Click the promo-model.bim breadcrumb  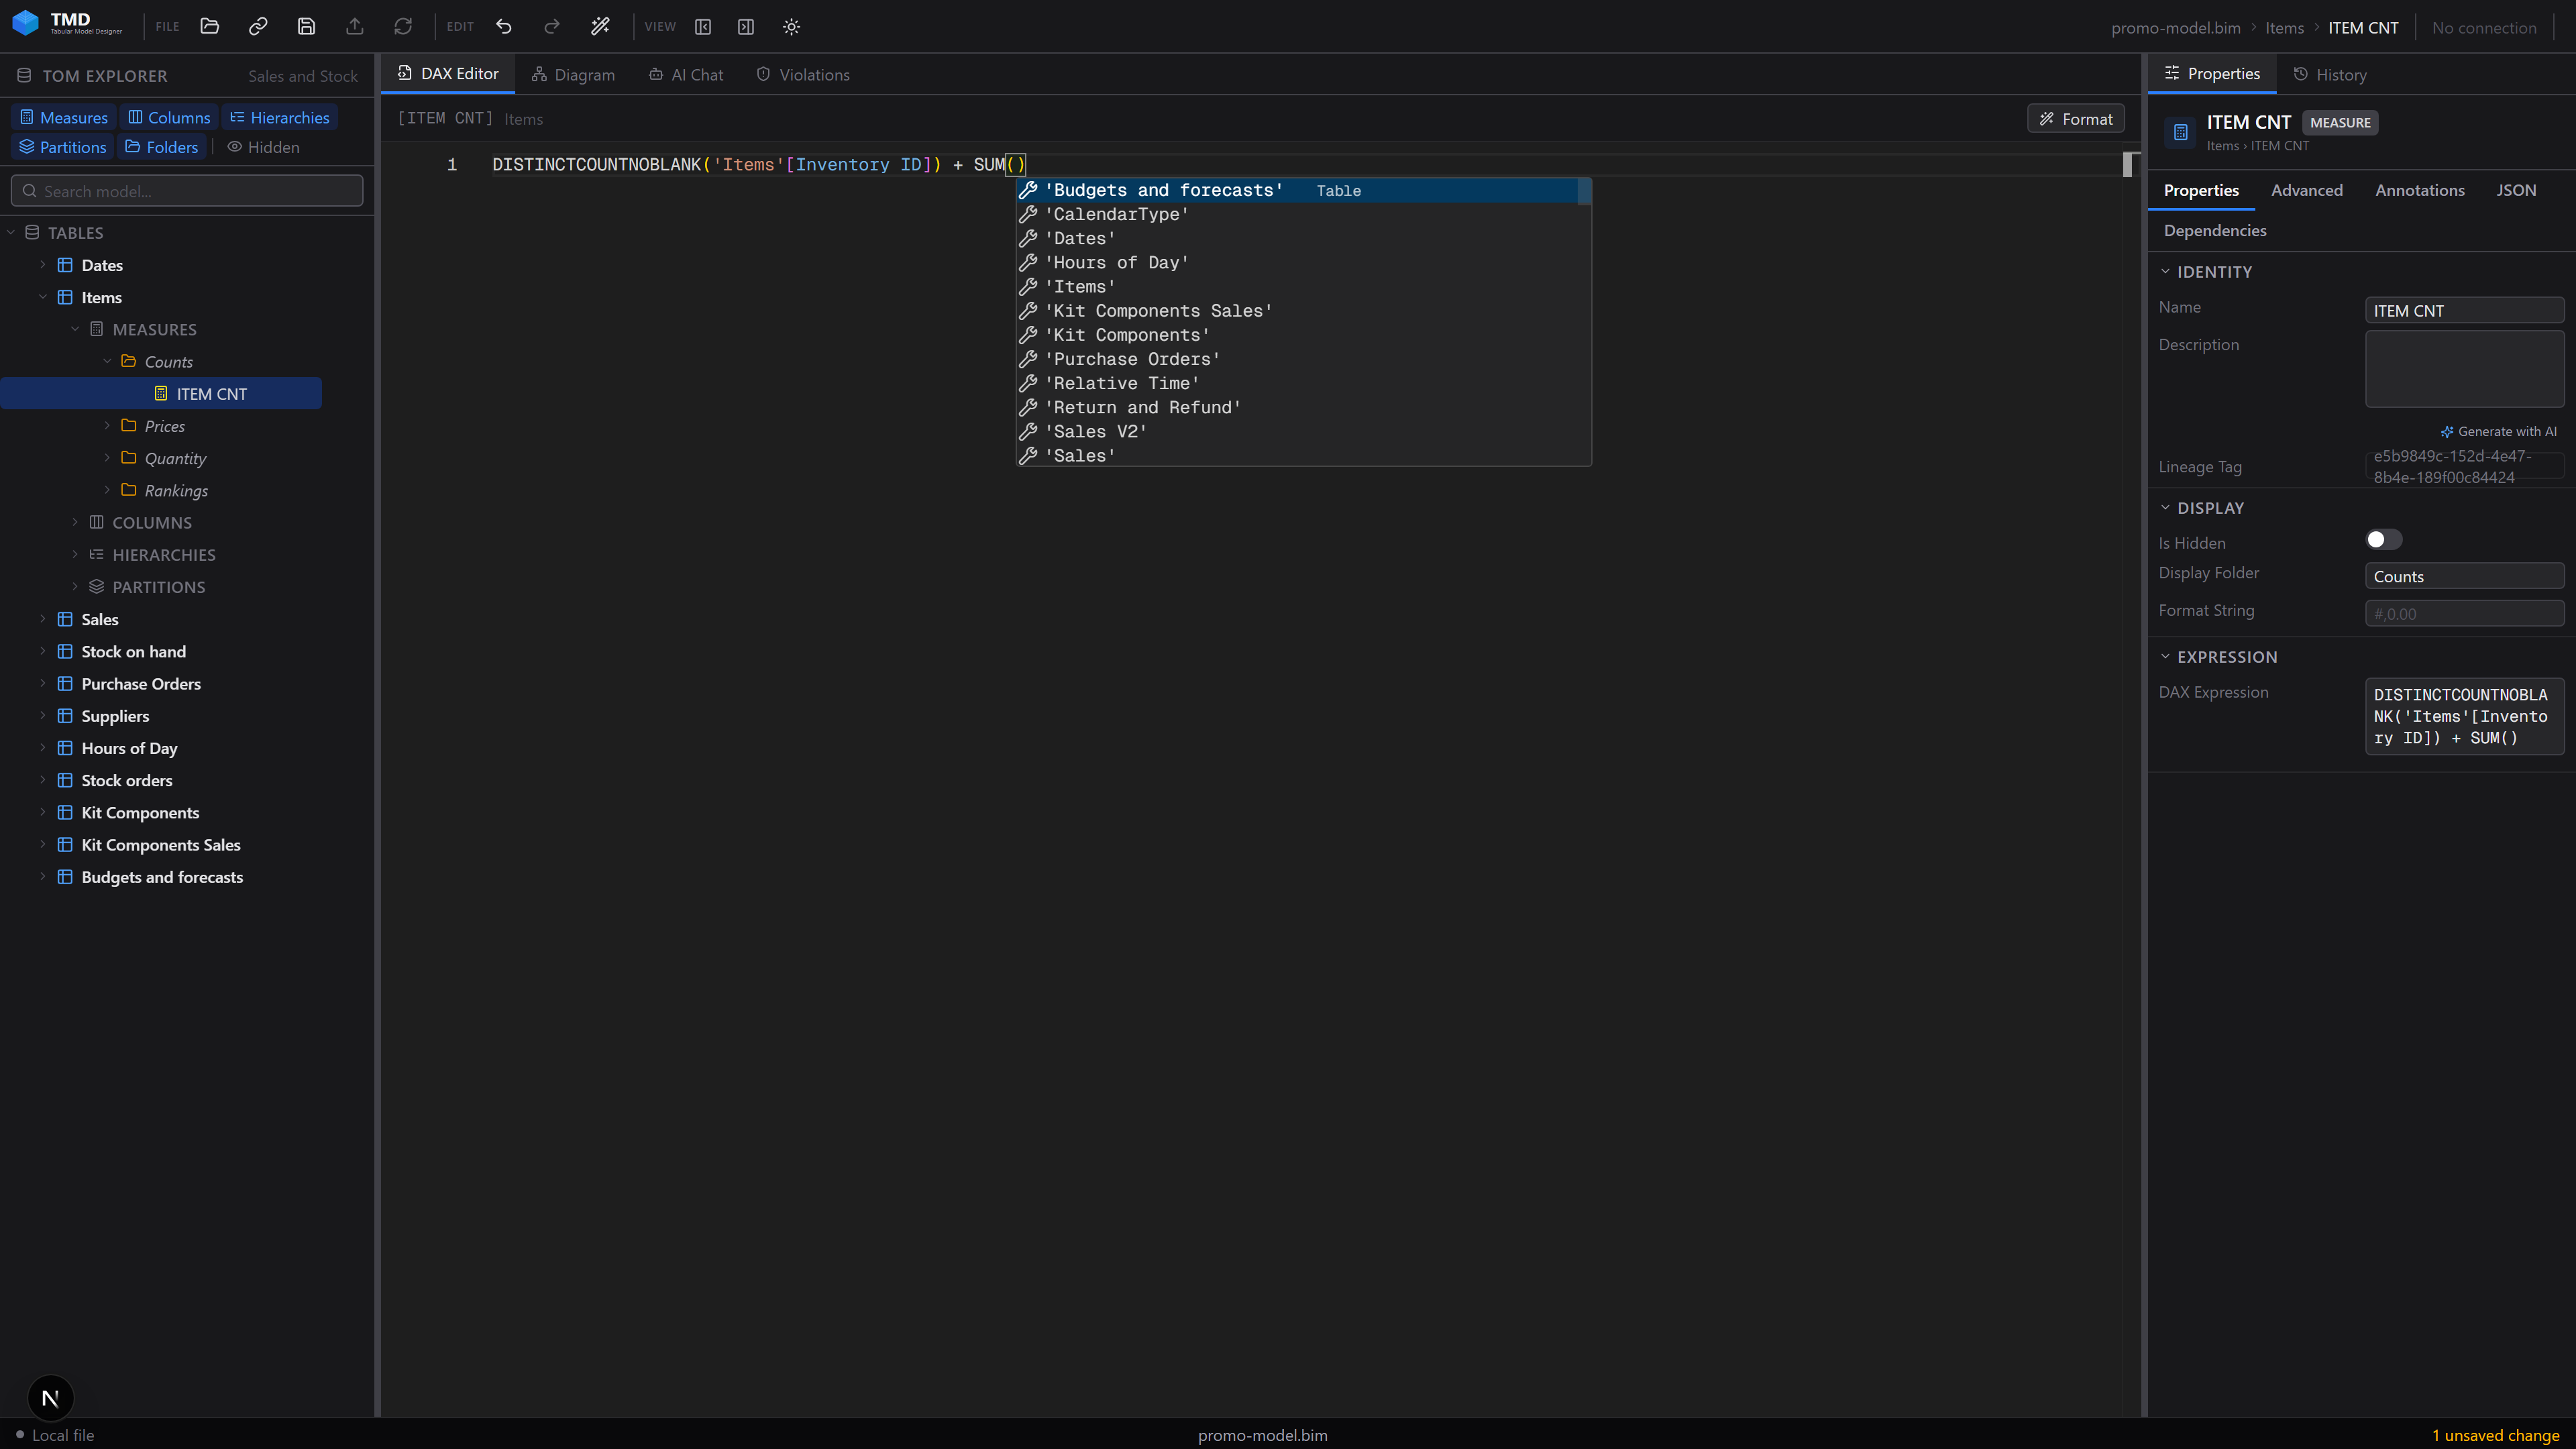coord(2175,28)
